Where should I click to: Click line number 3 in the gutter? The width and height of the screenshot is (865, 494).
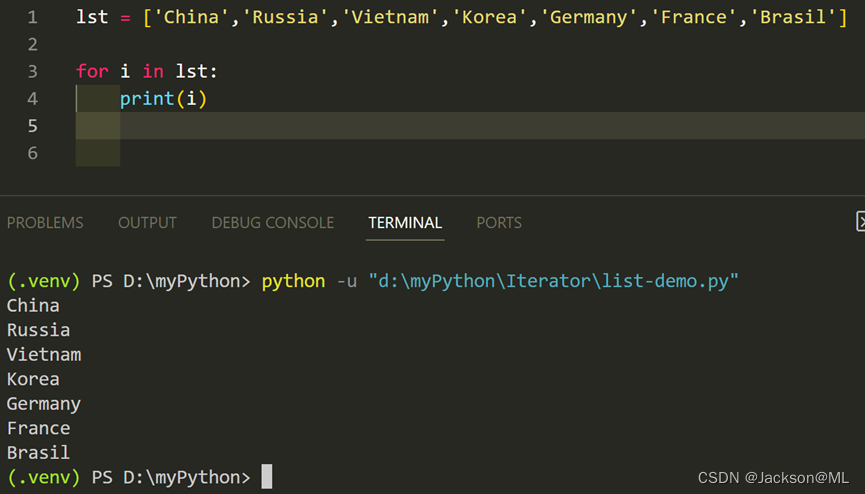[x=33, y=72]
